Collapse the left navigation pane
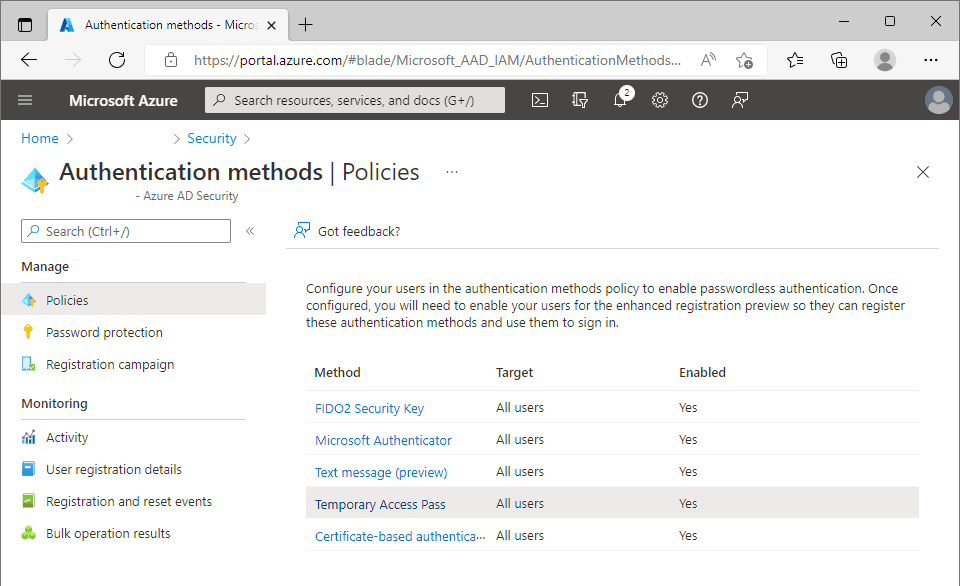The image size is (960, 586). tap(250, 231)
